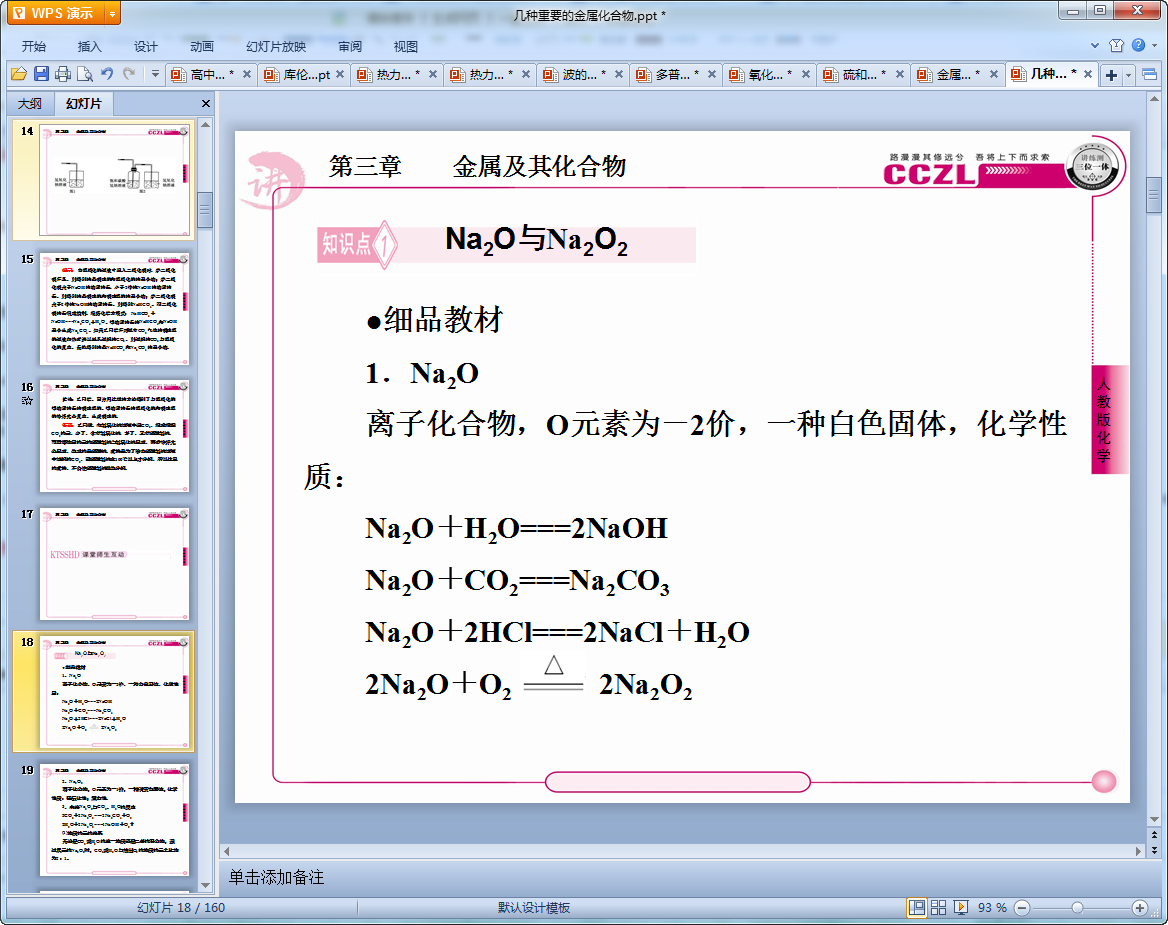Undo the last action
This screenshot has width=1168, height=925.
pyautogui.click(x=107, y=74)
